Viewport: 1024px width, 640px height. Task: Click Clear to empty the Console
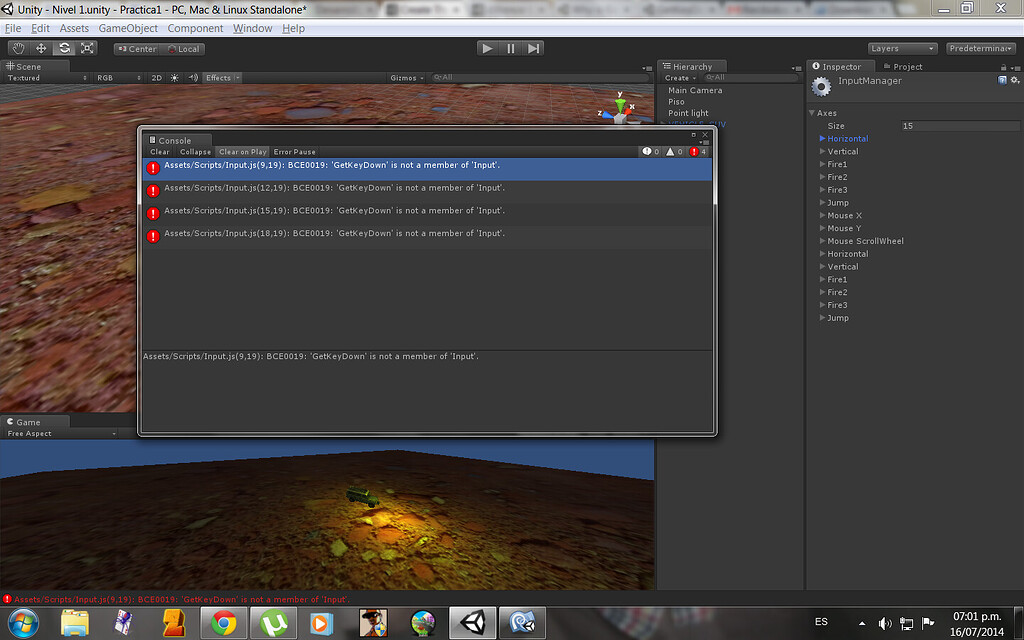159,151
